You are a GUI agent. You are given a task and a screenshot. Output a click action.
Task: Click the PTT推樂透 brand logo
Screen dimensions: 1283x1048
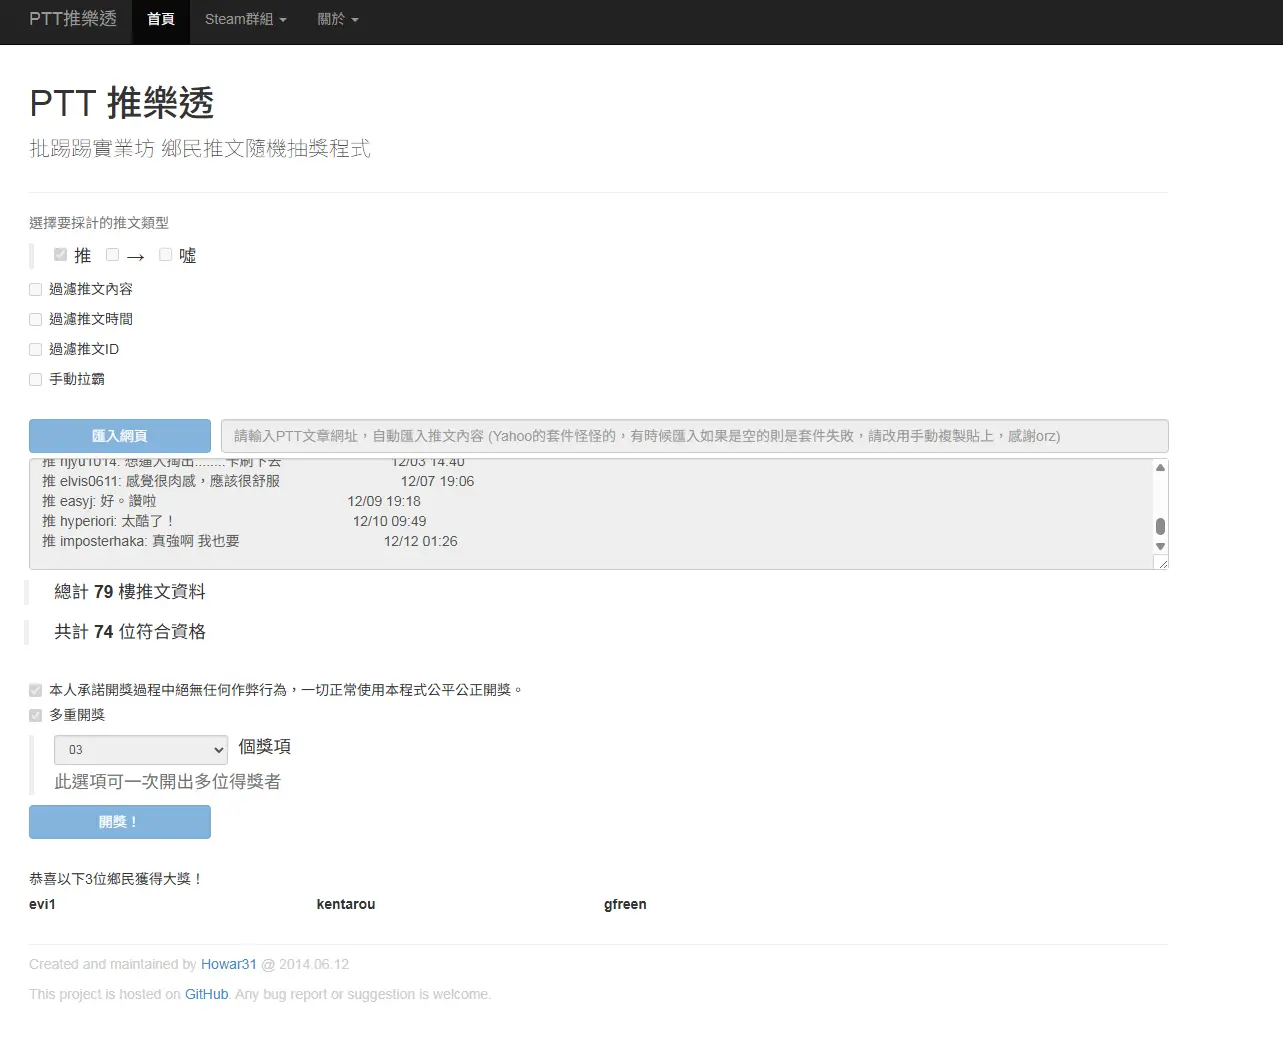point(73,19)
